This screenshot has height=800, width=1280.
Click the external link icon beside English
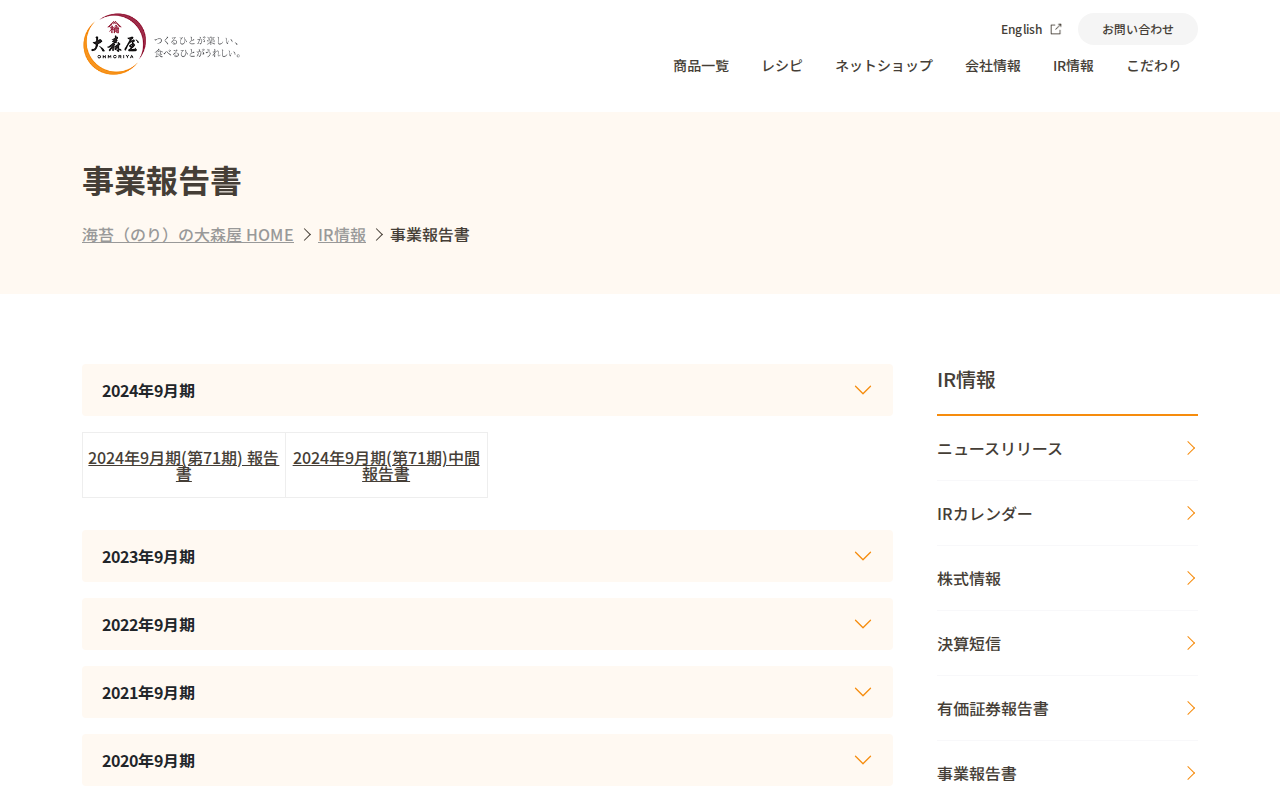click(1056, 29)
